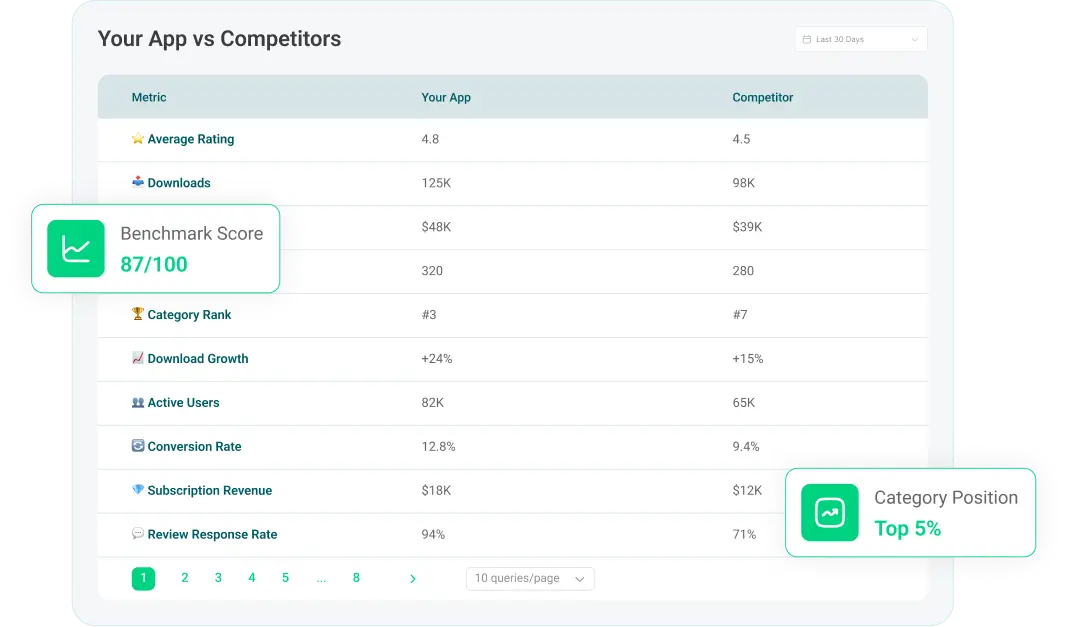Click the 9.4% competitor conversion value
The height and width of the screenshot is (627, 1068).
click(x=746, y=447)
